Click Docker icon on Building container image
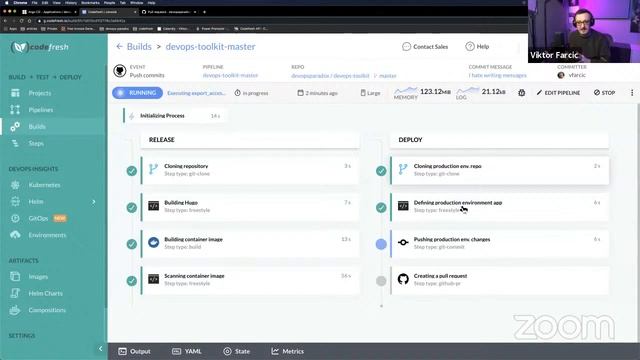Screen dimensions: 640x360 tap(153, 242)
